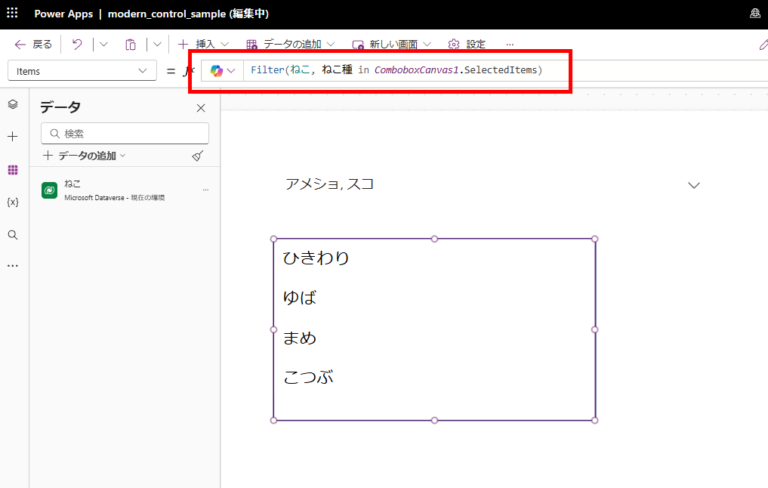
Task: Click the 戻る back button
Action: (x=33, y=44)
